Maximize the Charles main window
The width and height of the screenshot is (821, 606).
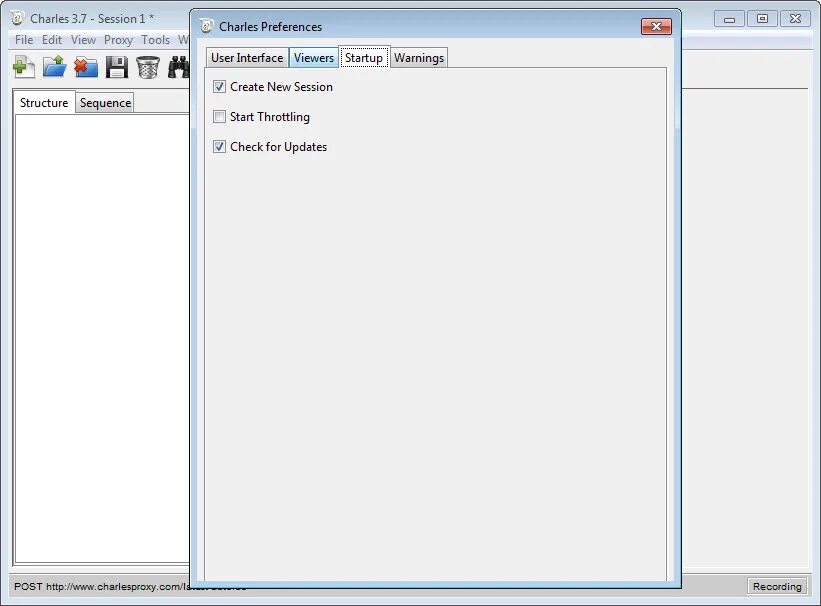(762, 19)
